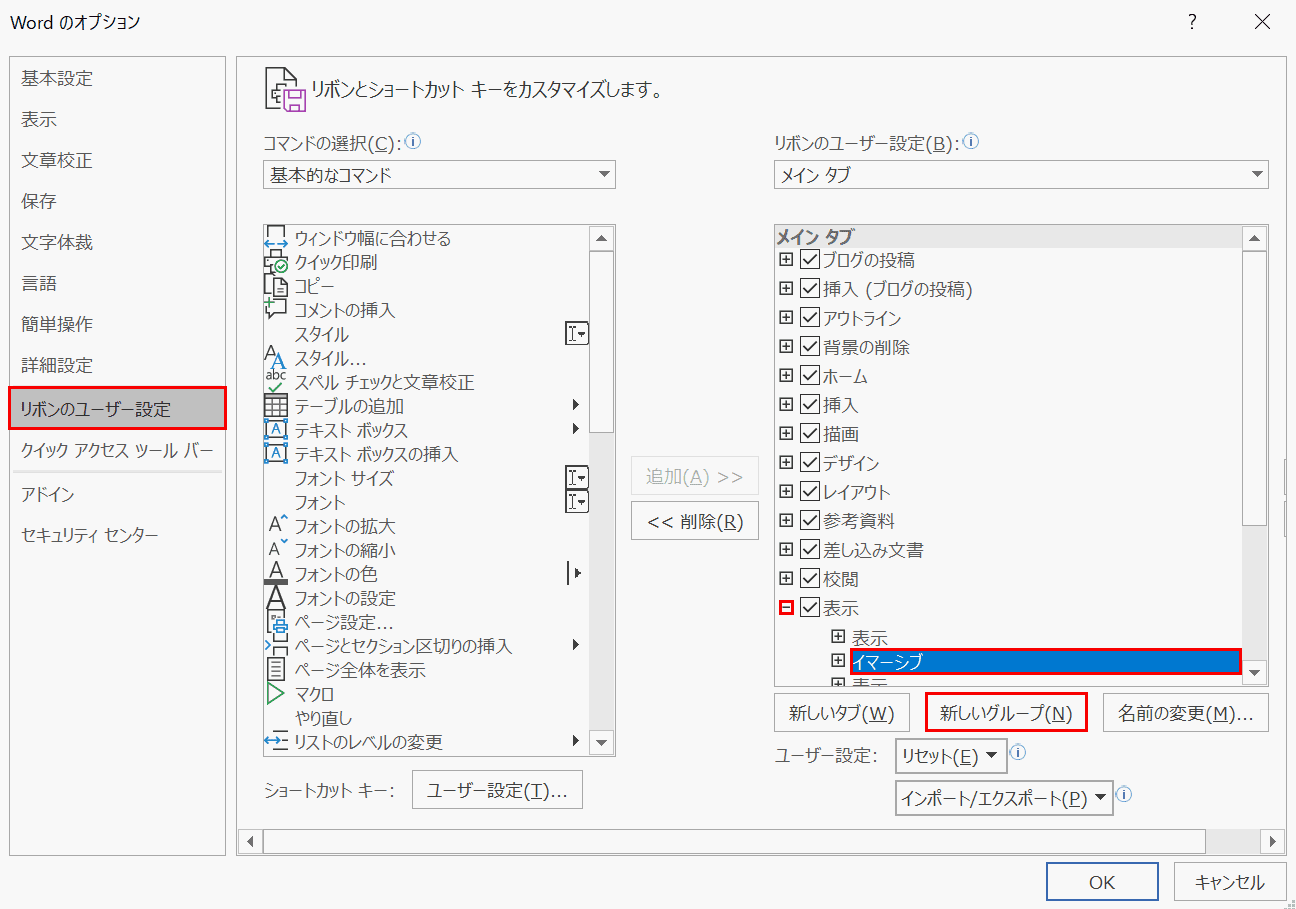The image size is (1296, 909).
Task: Click info icon beside リボンのユーザー設定 label
Action: [970, 142]
